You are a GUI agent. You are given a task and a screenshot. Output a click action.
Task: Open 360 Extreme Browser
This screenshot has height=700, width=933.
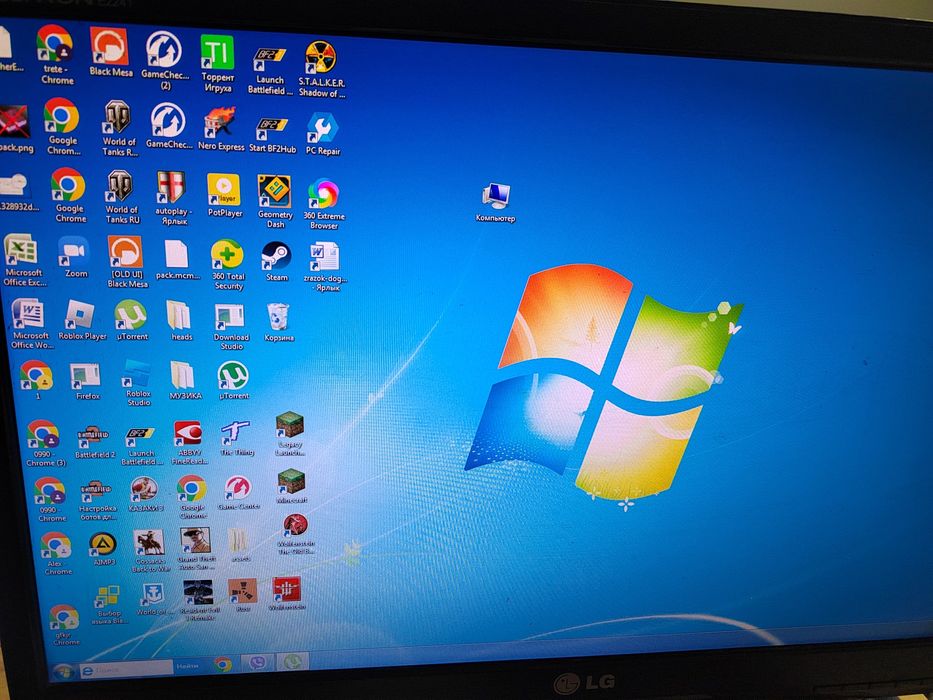click(x=324, y=204)
